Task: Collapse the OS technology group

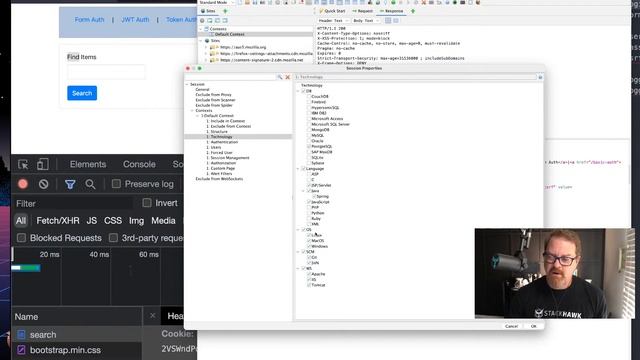Action: pos(298,229)
